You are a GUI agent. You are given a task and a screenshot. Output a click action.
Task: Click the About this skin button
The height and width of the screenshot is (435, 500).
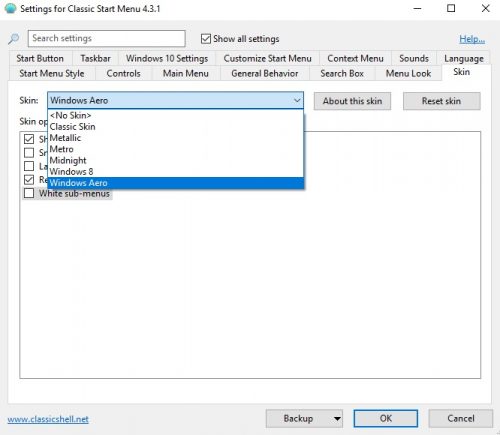click(352, 101)
